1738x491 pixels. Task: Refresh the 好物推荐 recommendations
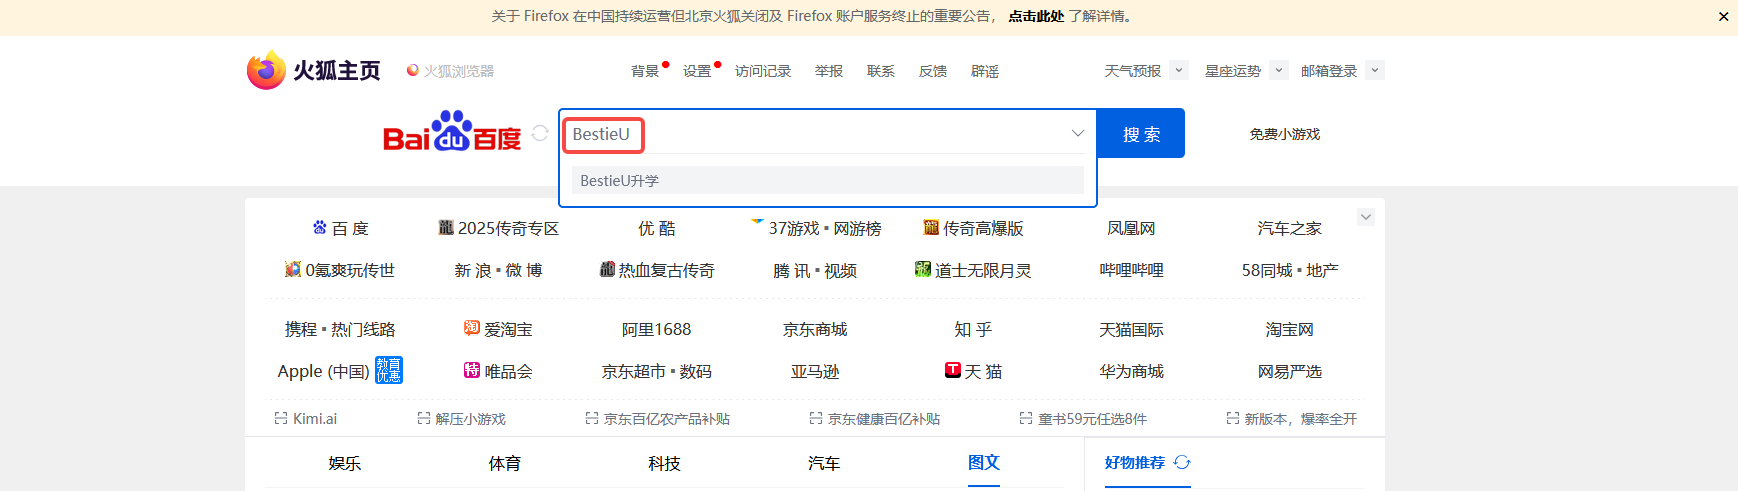(x=1182, y=462)
